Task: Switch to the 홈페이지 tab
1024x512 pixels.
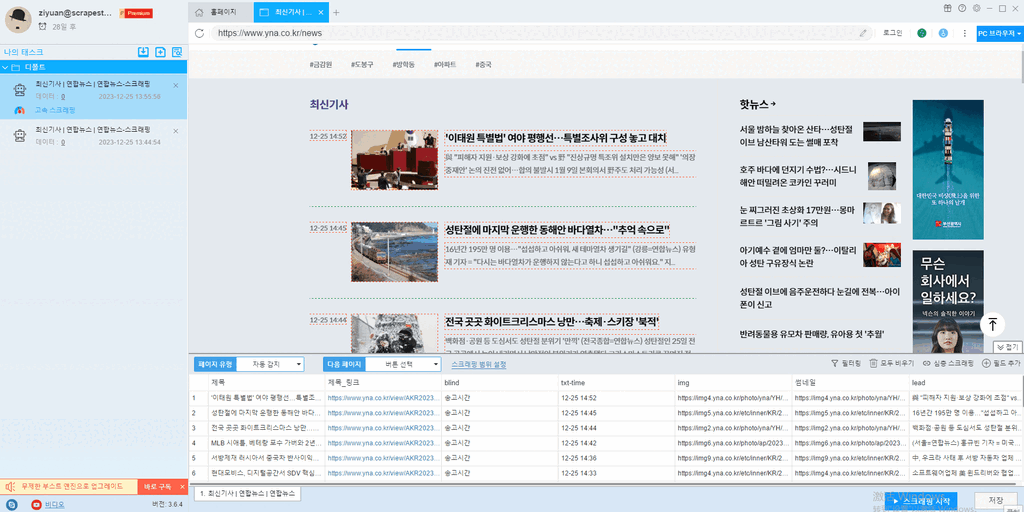Action: [x=221, y=12]
